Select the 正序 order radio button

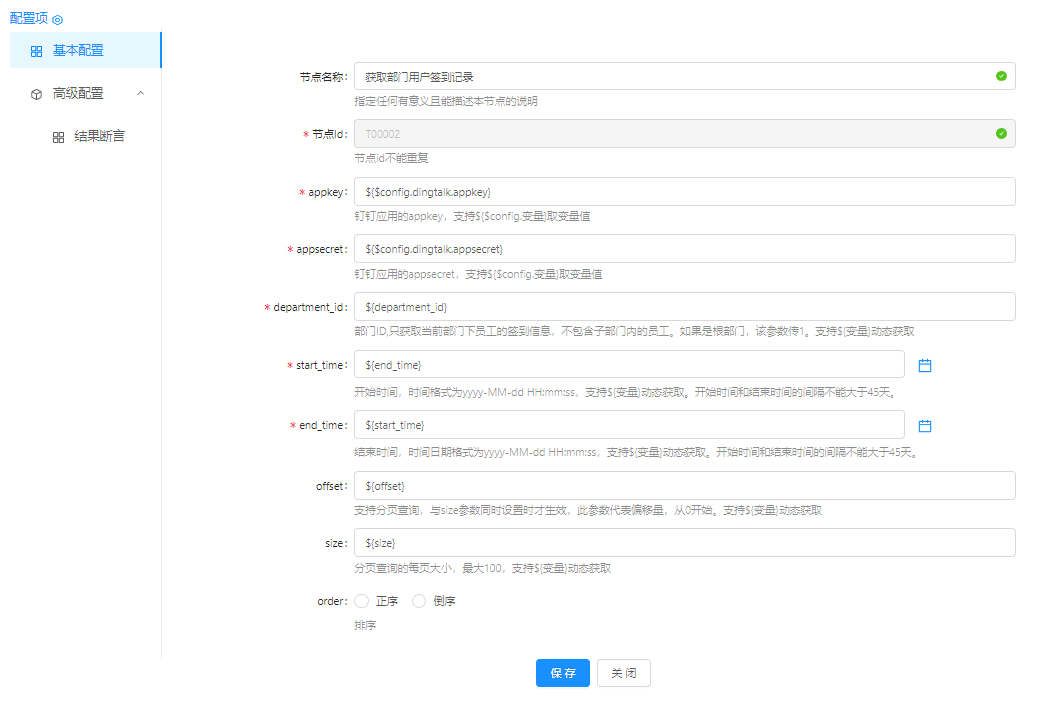361,601
